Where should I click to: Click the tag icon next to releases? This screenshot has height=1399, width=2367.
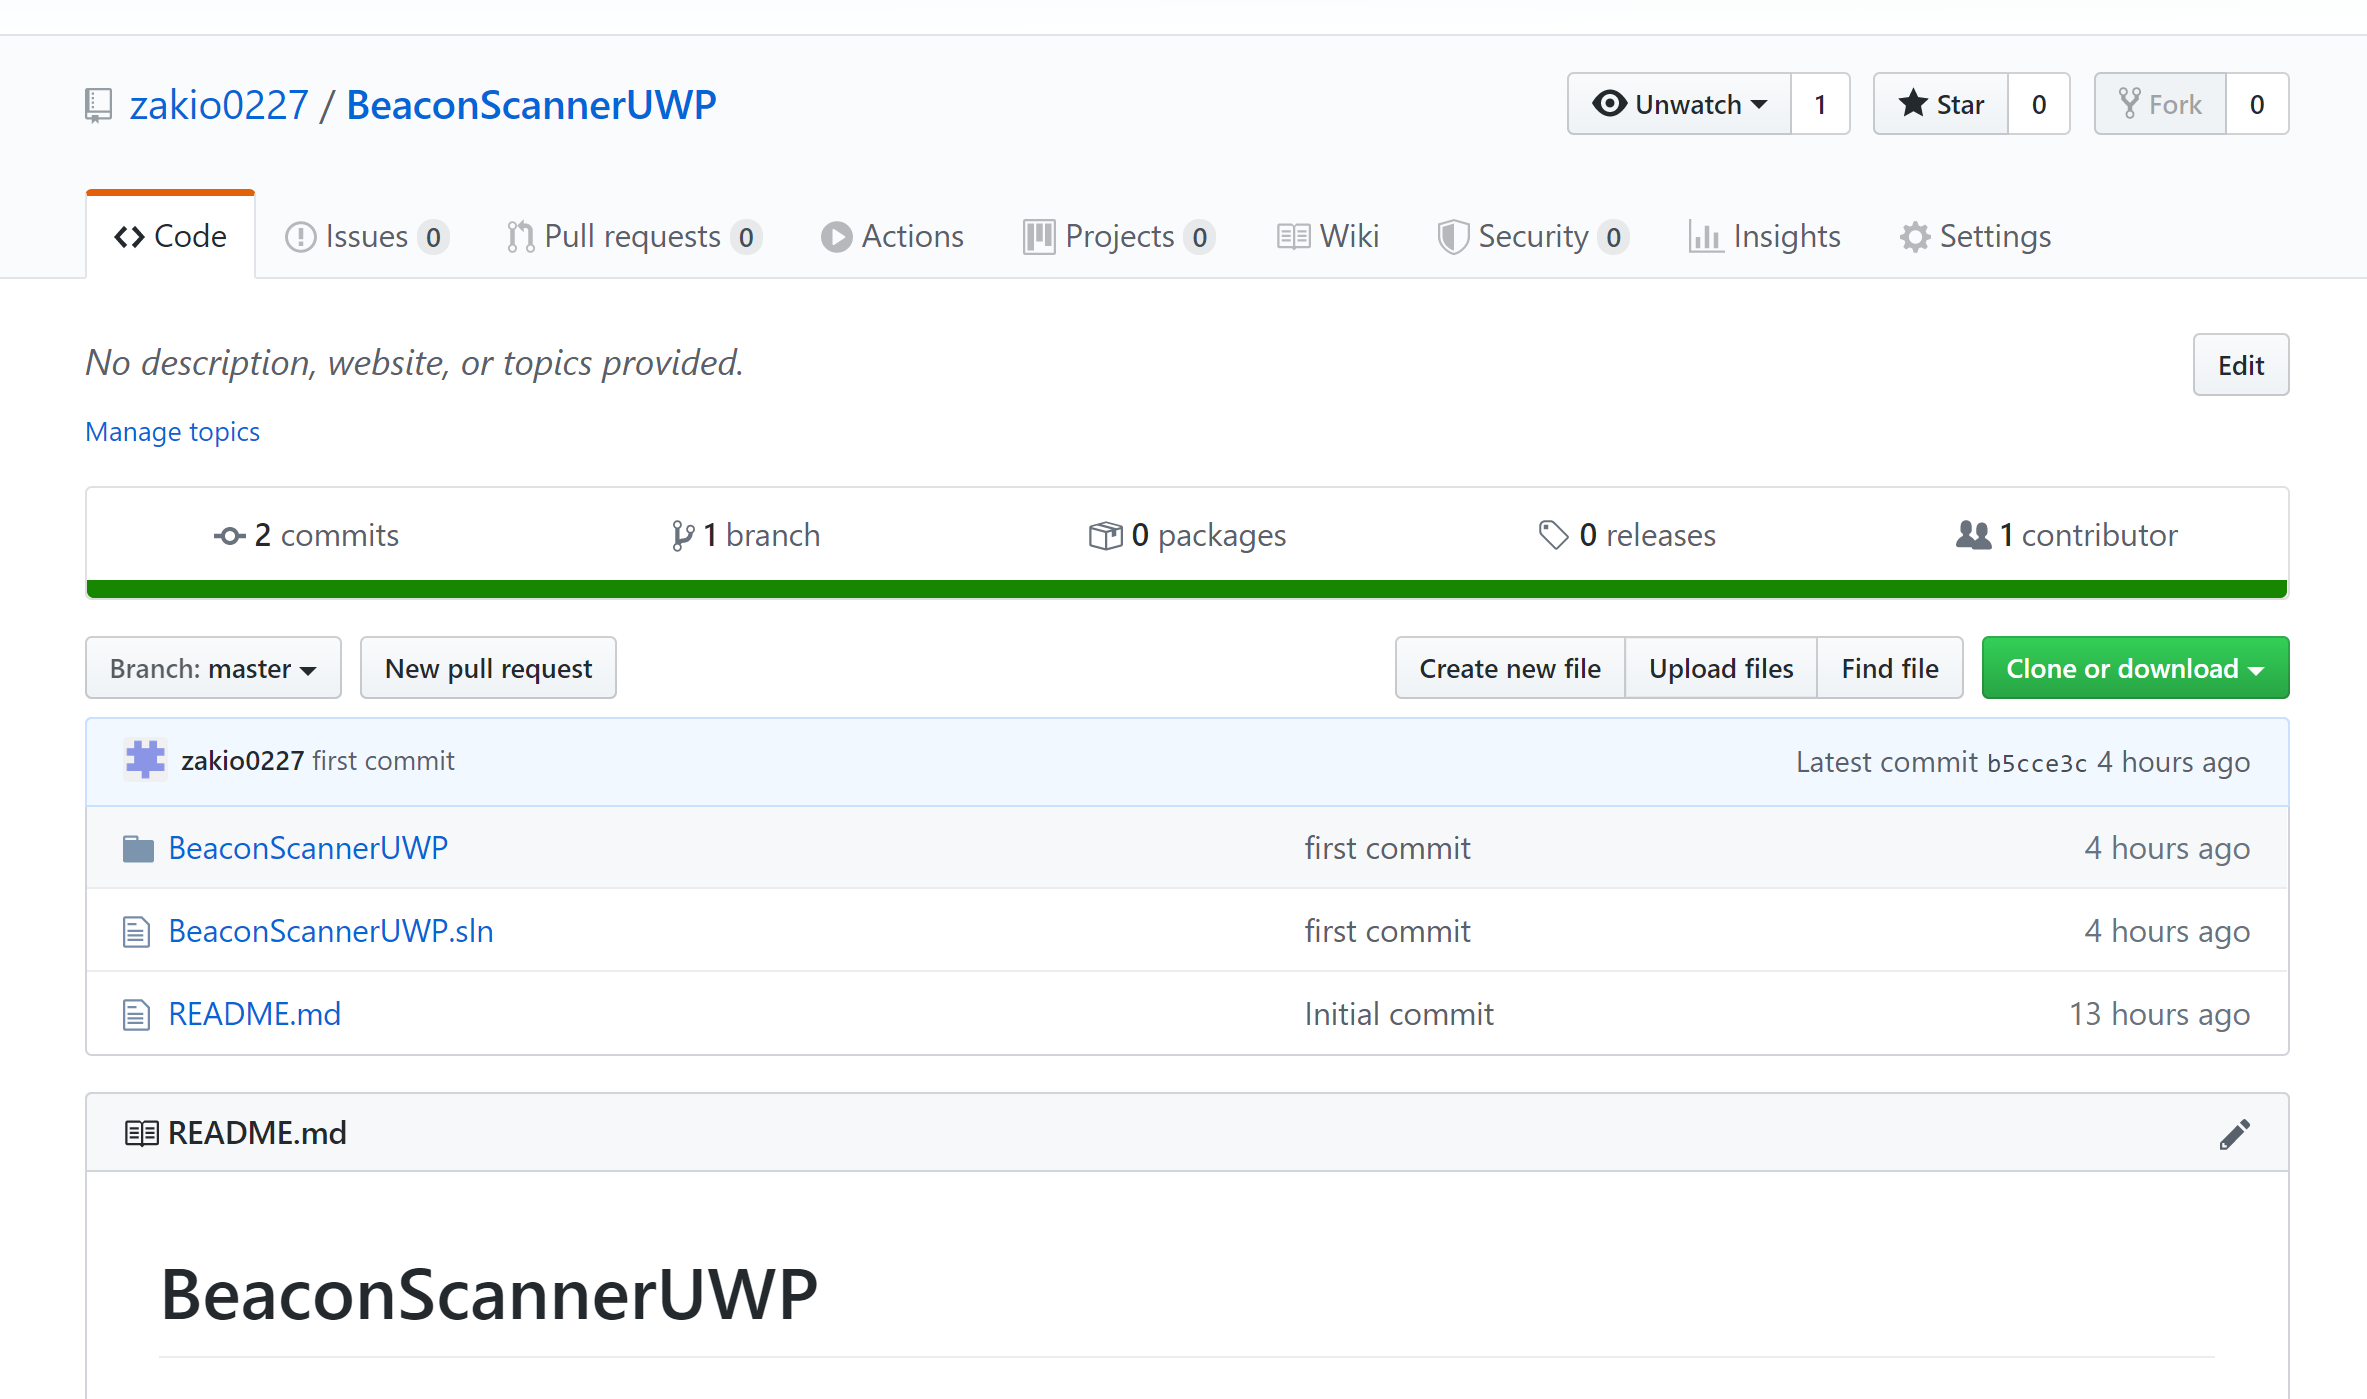[x=1552, y=535]
